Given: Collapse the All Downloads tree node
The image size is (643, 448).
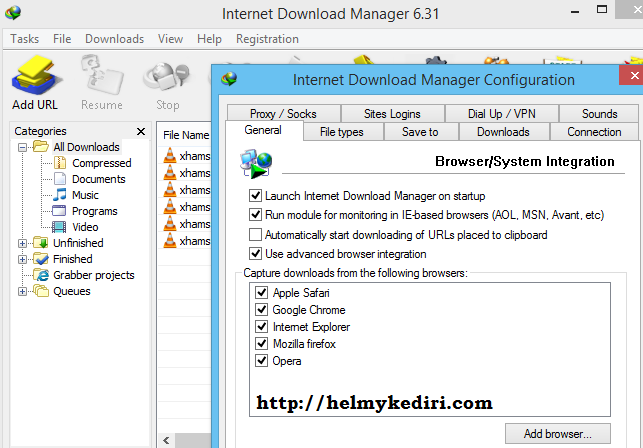Looking at the screenshot, I should tap(23, 147).
